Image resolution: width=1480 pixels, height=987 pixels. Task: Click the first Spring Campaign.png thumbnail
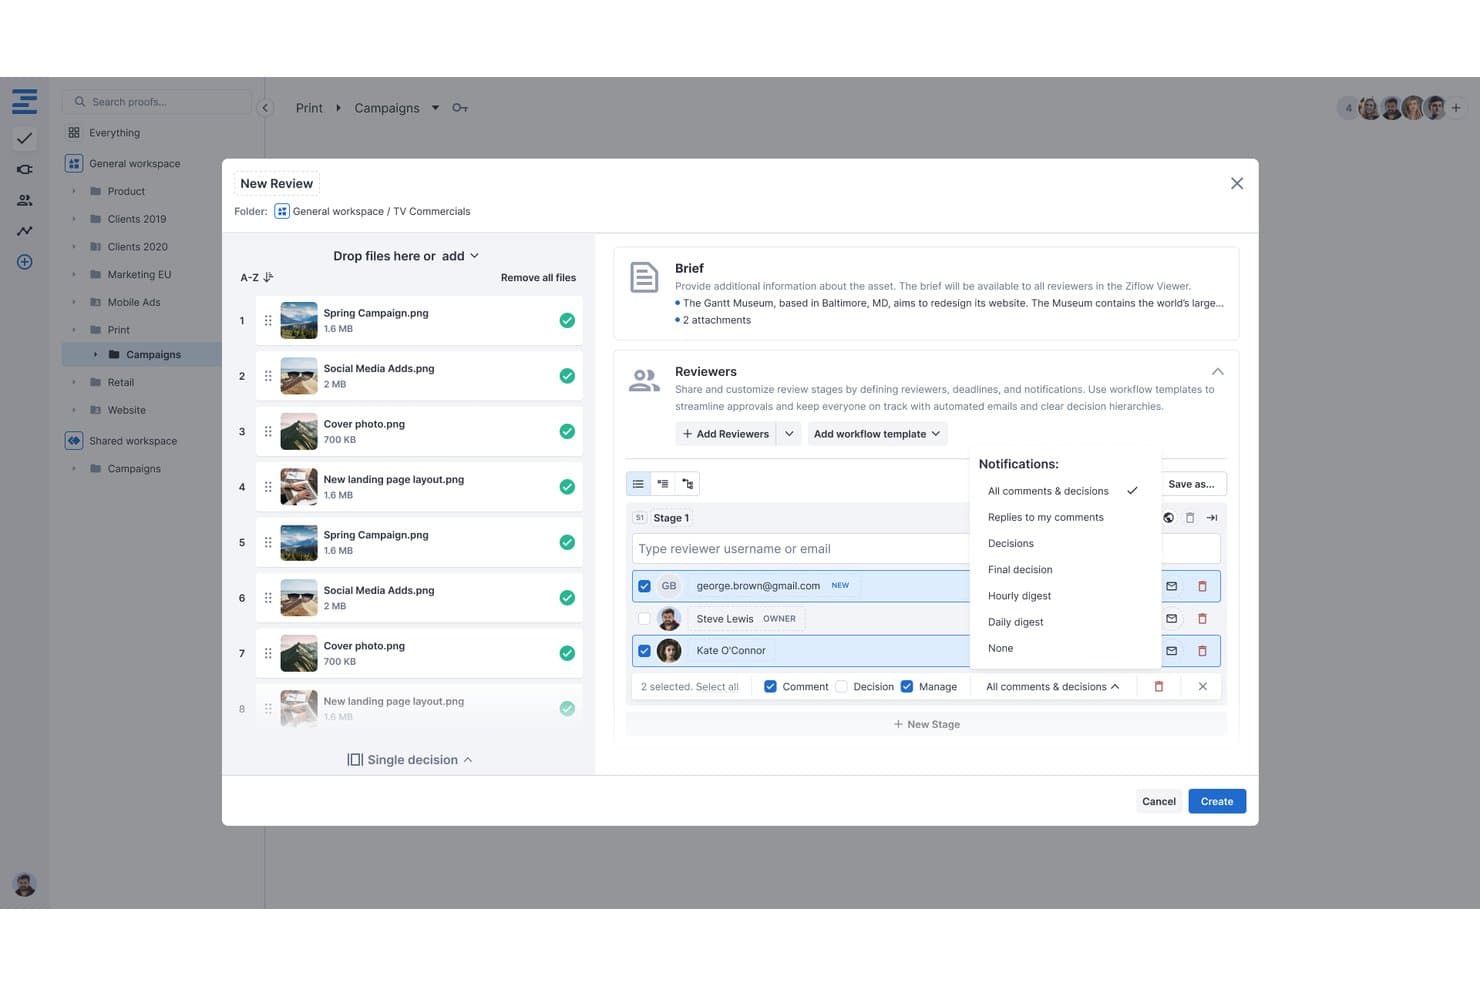(x=299, y=321)
